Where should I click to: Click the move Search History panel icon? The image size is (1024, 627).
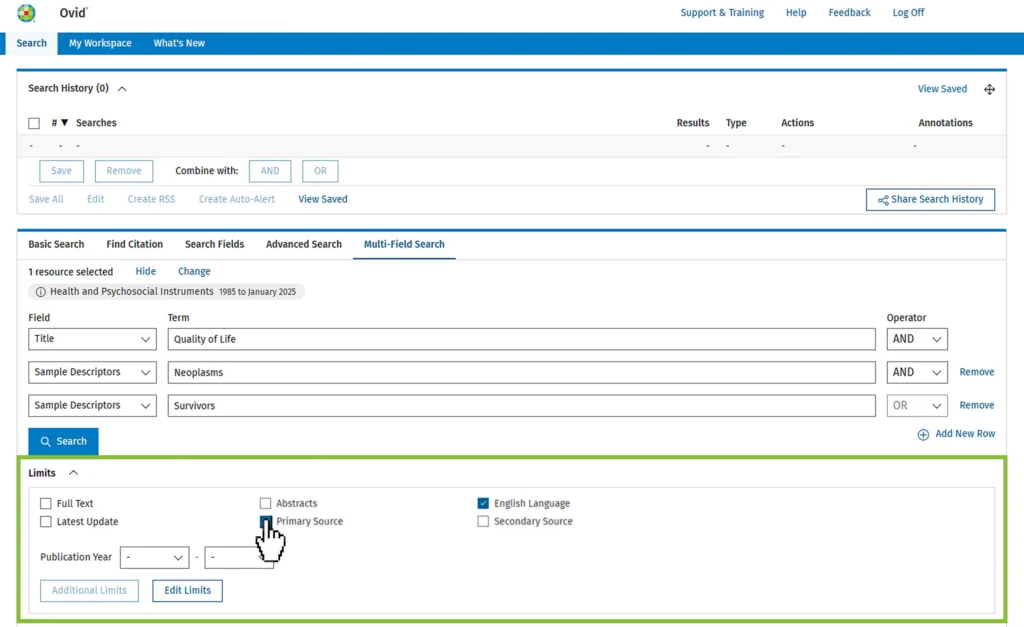(989, 89)
